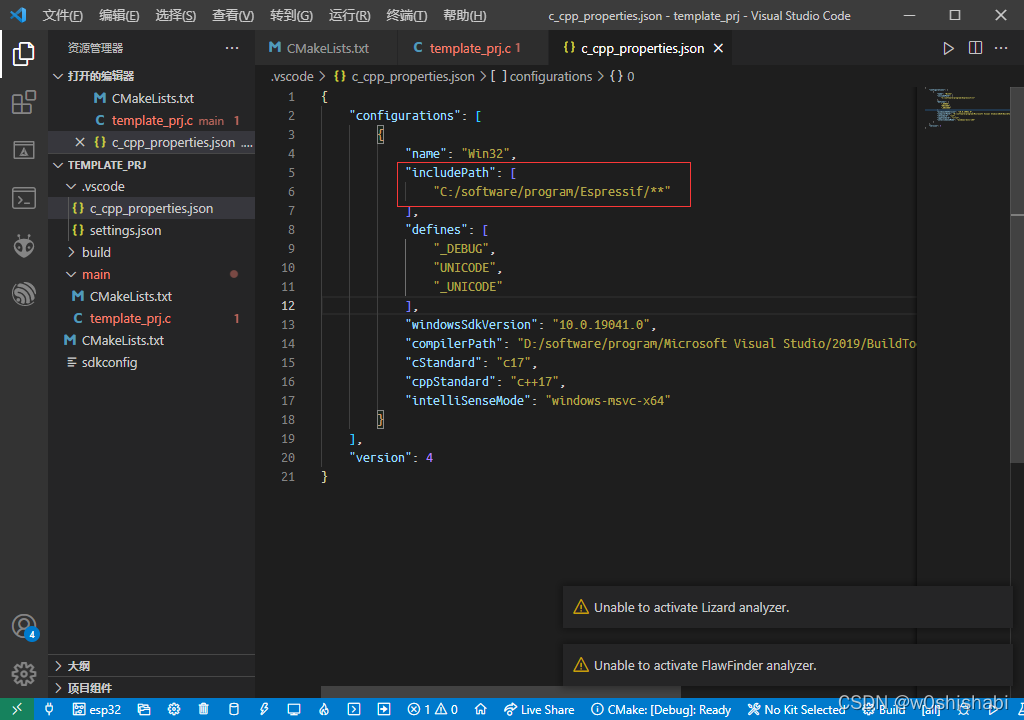Click CMake: [Debug]: Ready status item

[661, 709]
